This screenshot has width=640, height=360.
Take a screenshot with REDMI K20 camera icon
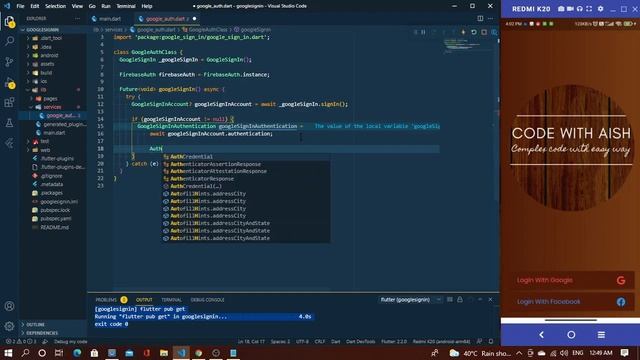[561, 9]
